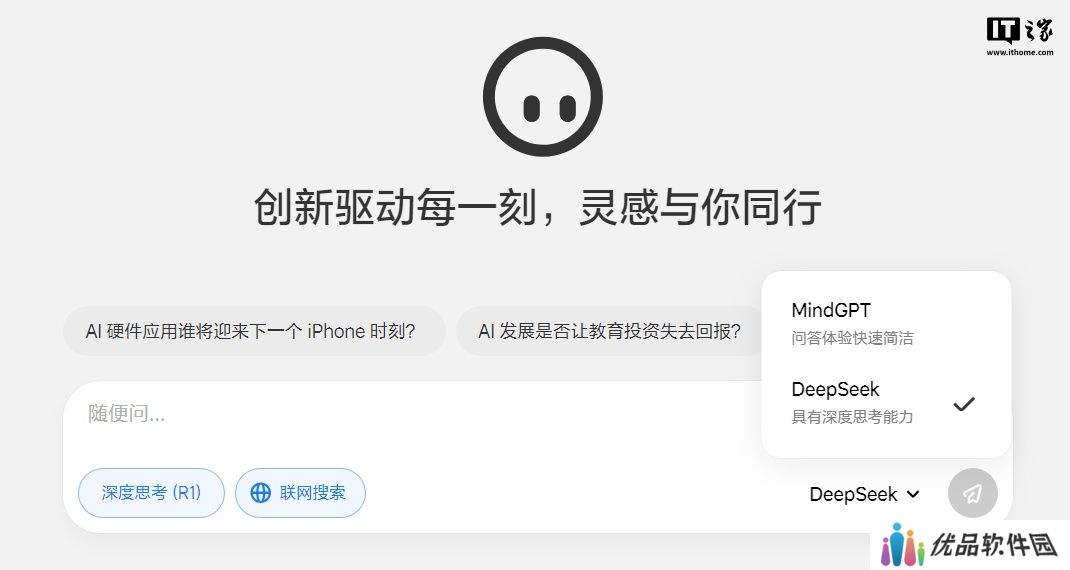The height and width of the screenshot is (570, 1070).
Task: Click the 优品软件园 watermark text
Action: click(x=994, y=545)
